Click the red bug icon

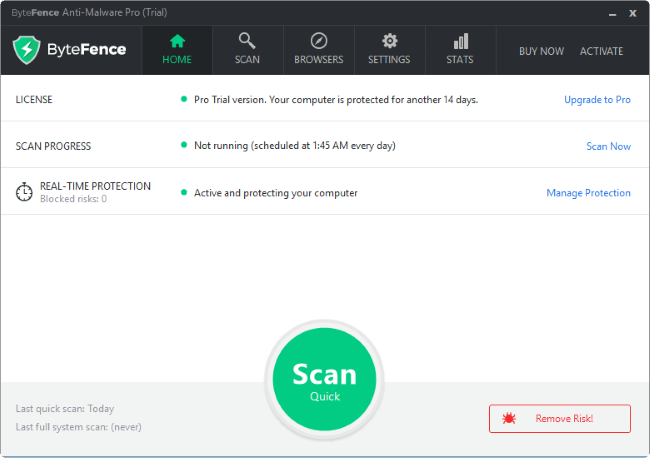click(x=508, y=418)
